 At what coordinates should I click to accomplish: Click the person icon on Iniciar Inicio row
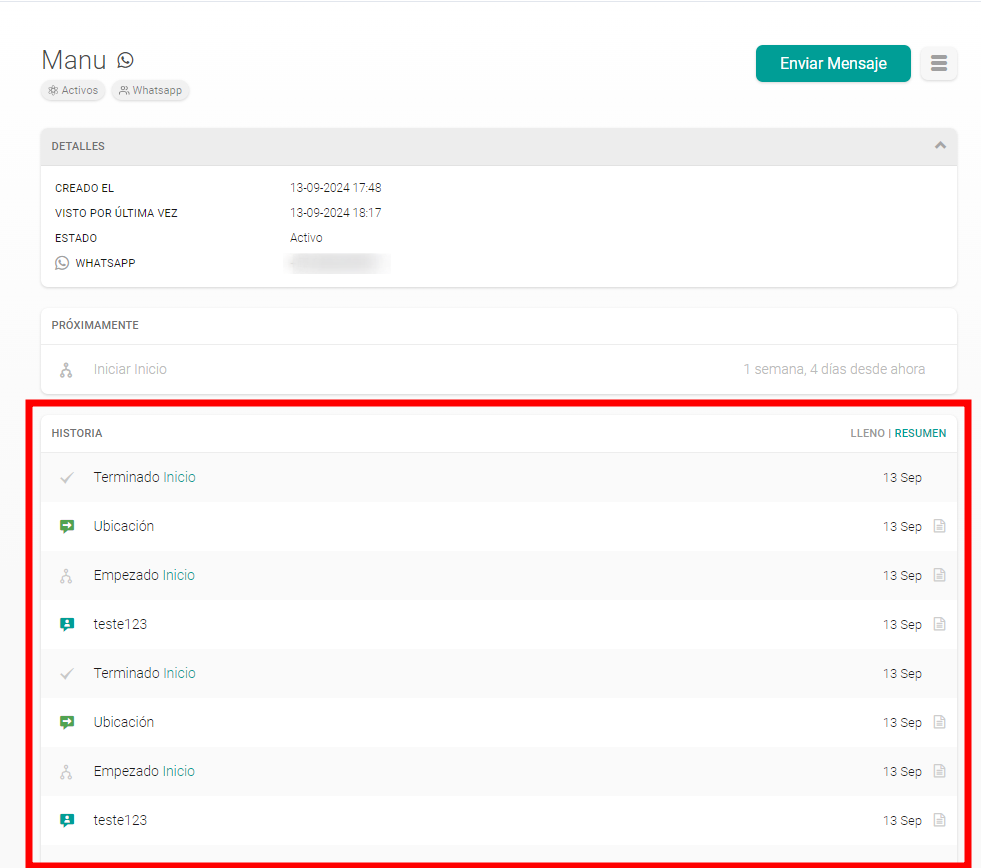click(65, 369)
